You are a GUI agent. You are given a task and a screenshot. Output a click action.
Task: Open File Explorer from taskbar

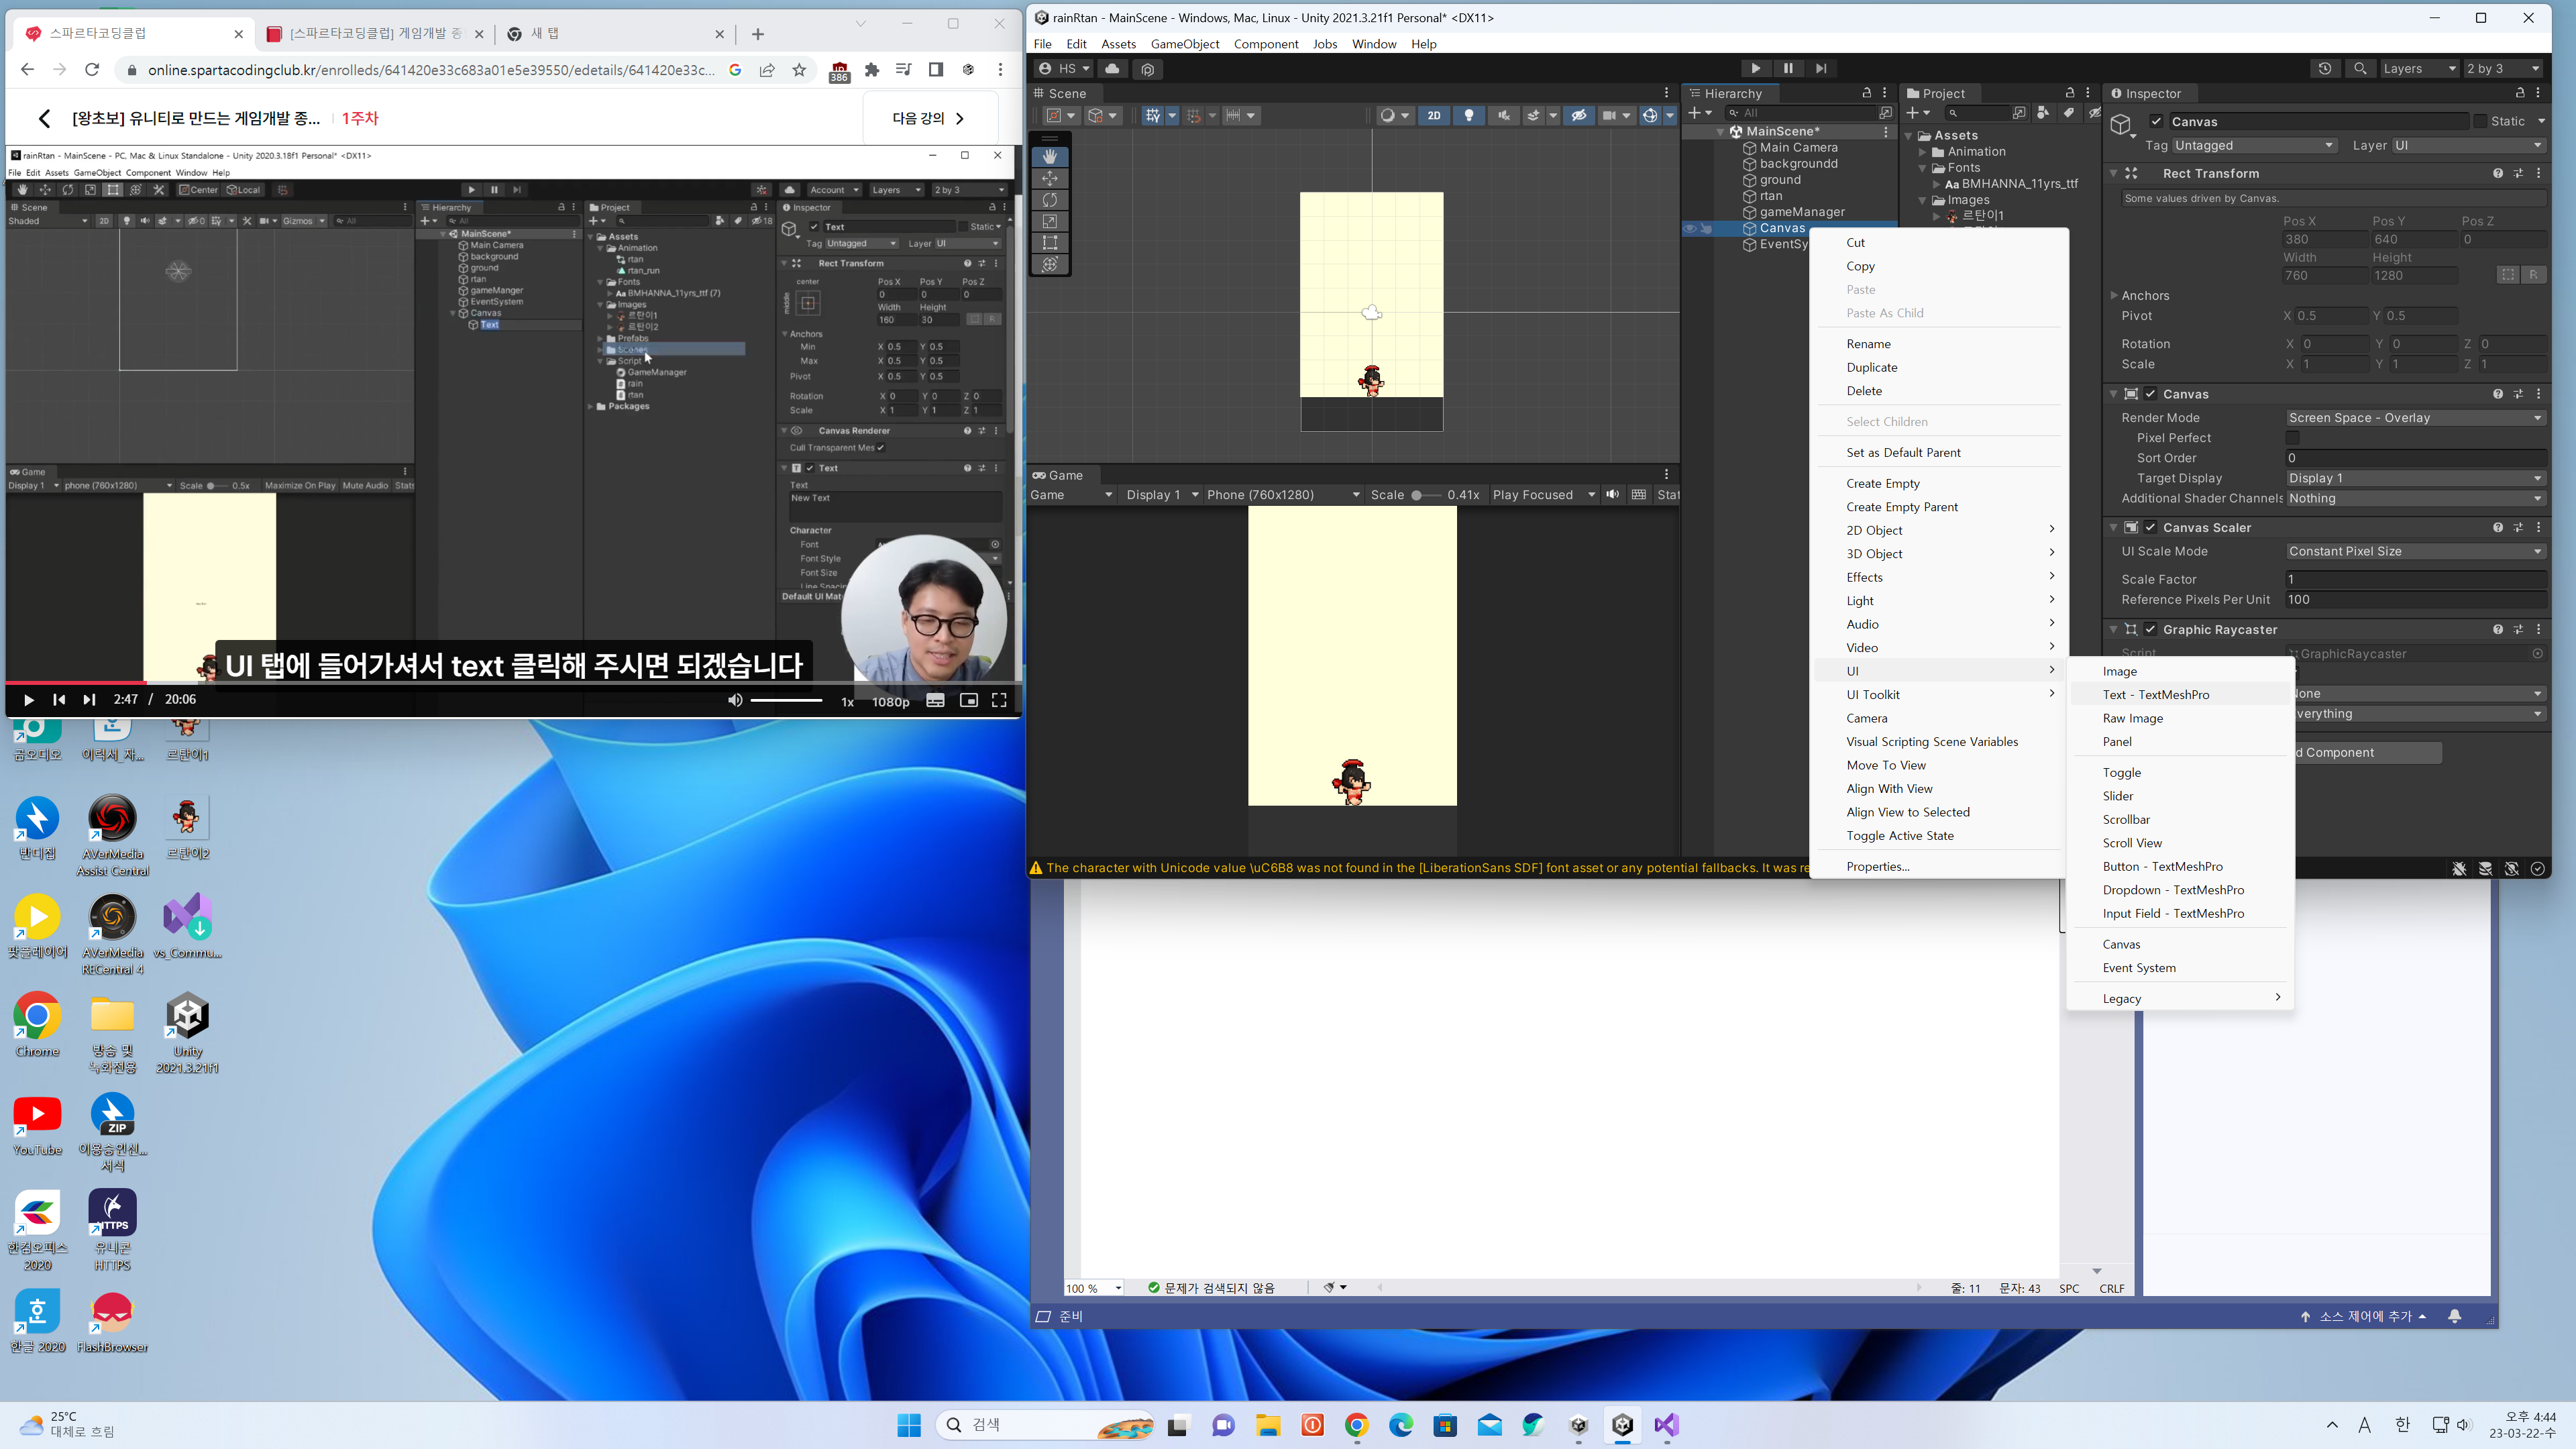click(x=1268, y=1425)
